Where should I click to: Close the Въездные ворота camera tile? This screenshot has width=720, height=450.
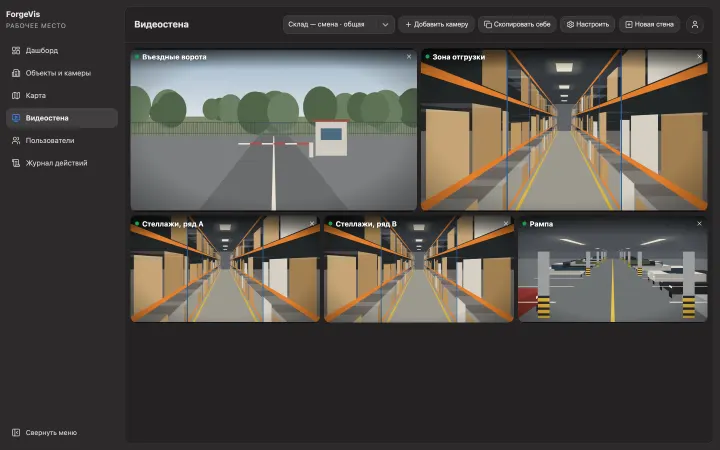pyautogui.click(x=409, y=57)
